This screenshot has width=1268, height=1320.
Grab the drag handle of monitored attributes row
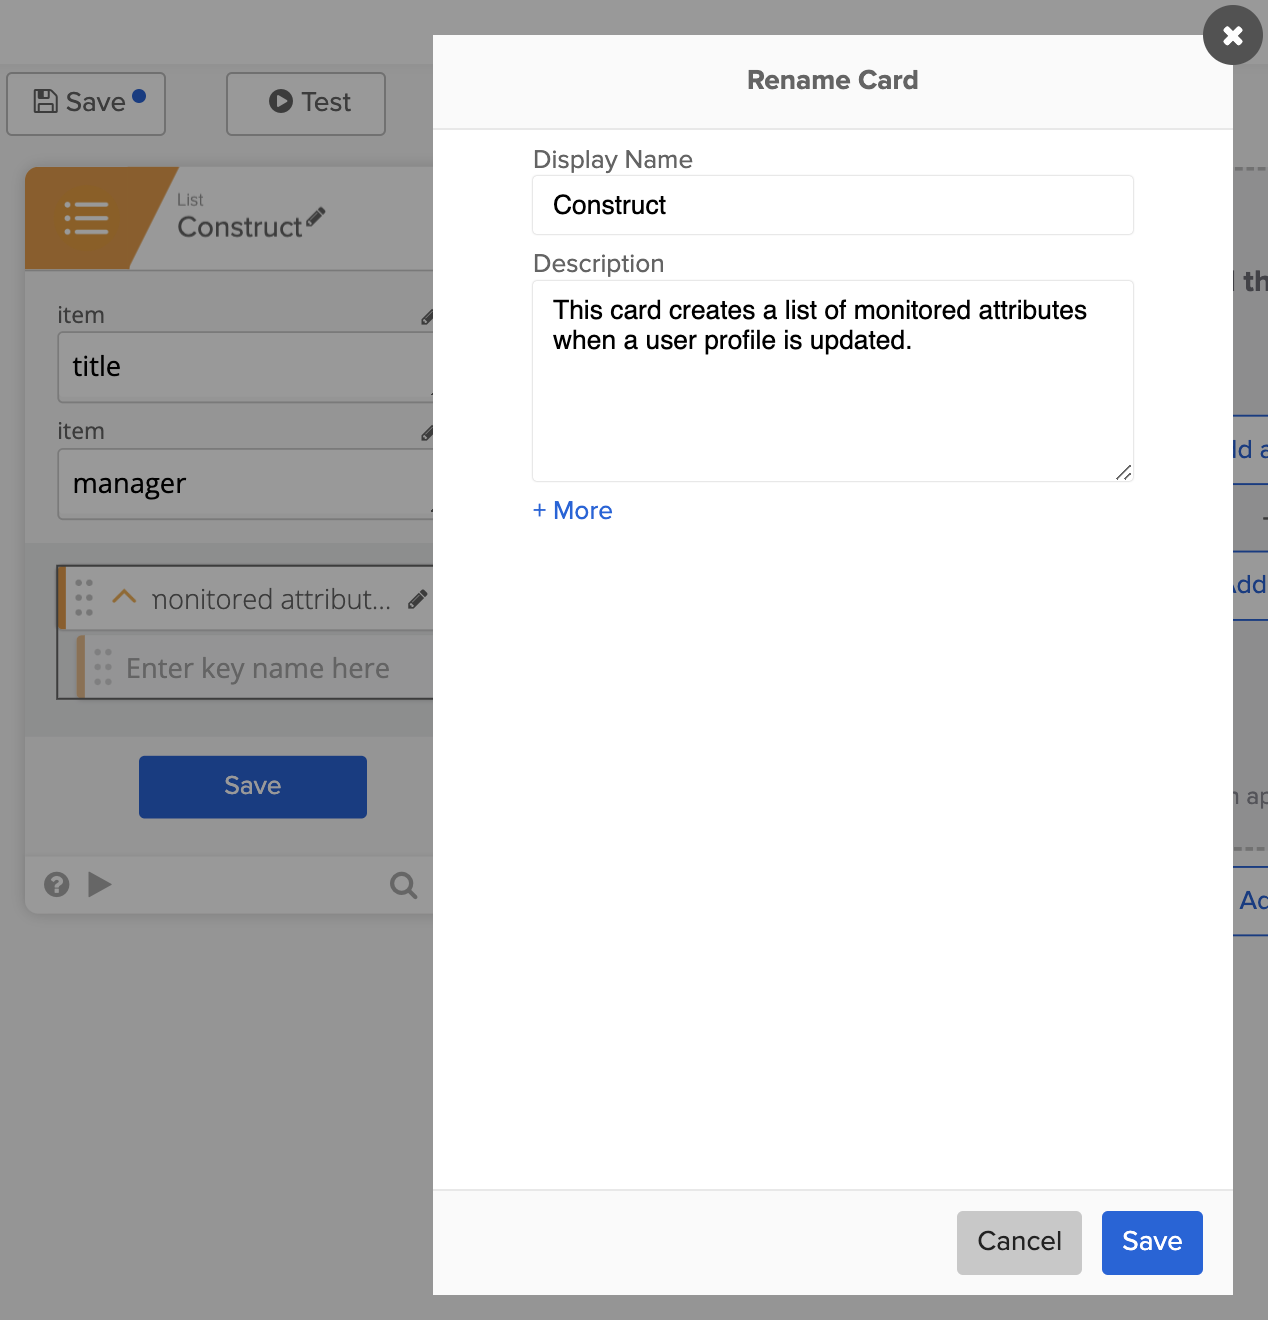point(84,598)
